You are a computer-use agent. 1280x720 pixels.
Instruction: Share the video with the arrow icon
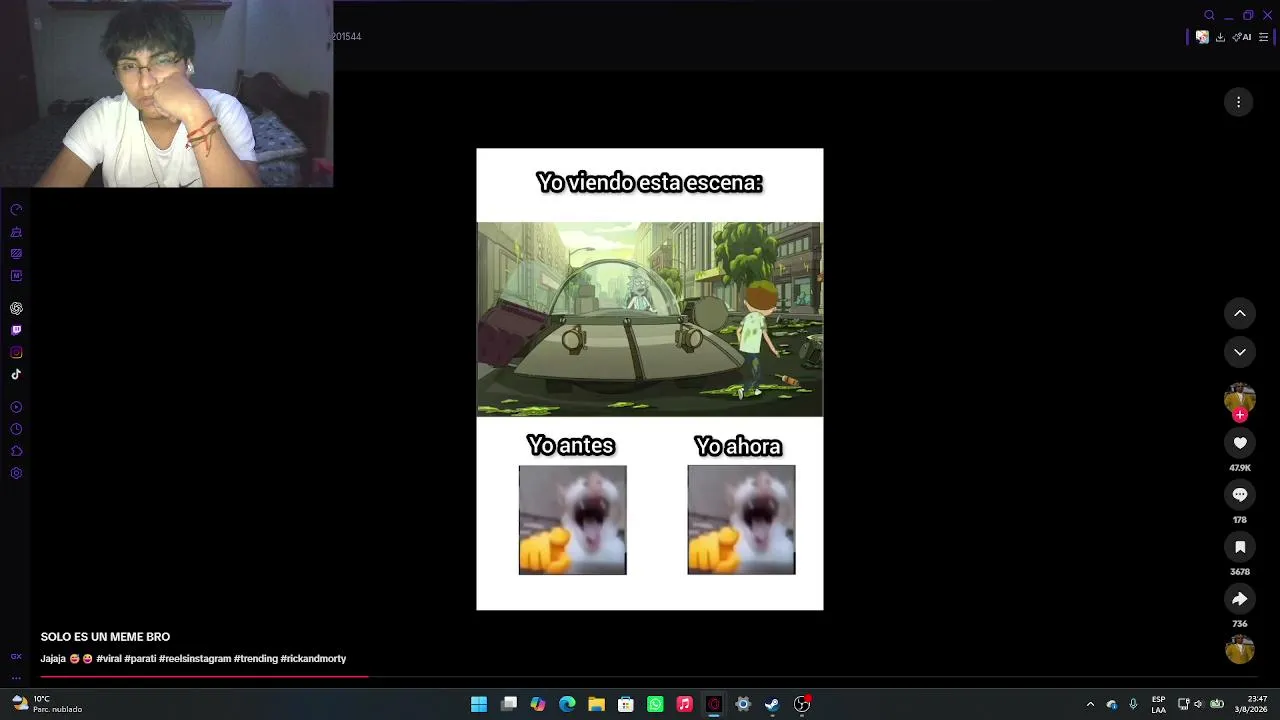pyautogui.click(x=1240, y=599)
